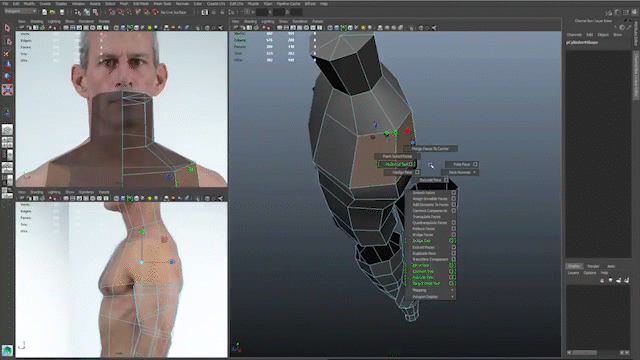
Task: Expand the Mapping submenu
Action: pyautogui.click(x=432, y=290)
